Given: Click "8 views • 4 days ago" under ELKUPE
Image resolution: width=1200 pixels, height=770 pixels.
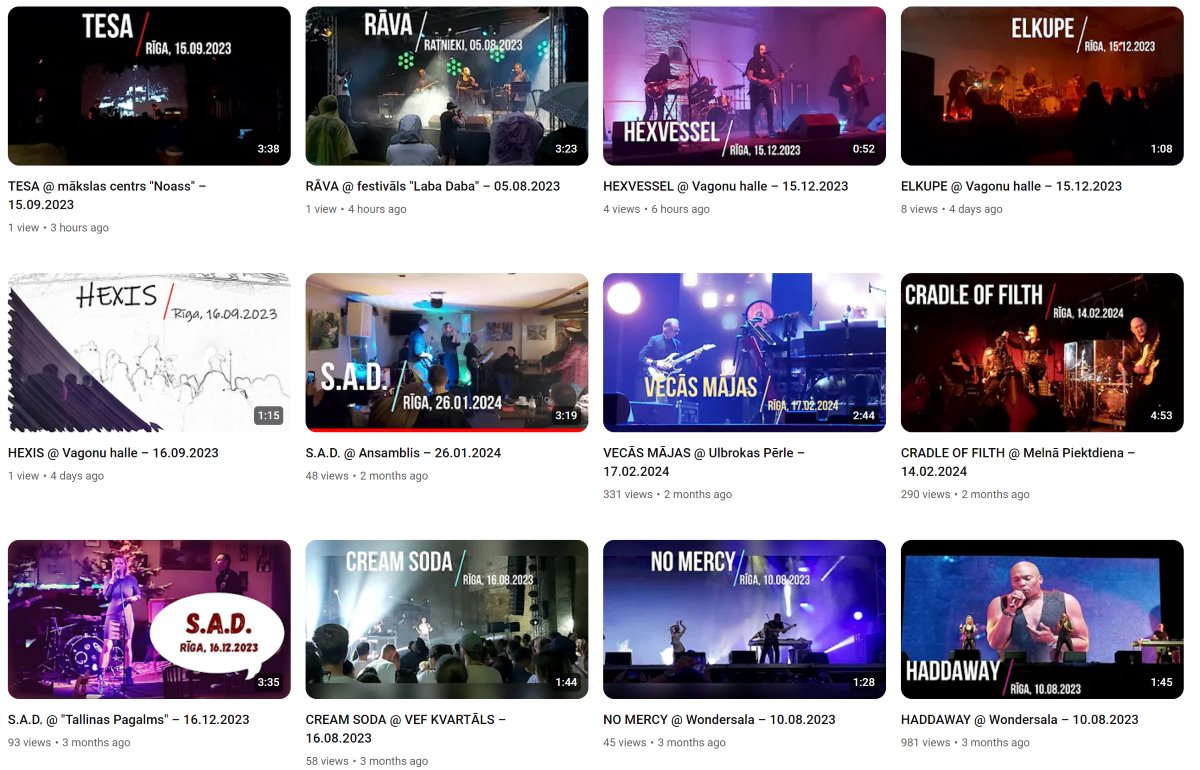Looking at the screenshot, I should click(951, 209).
